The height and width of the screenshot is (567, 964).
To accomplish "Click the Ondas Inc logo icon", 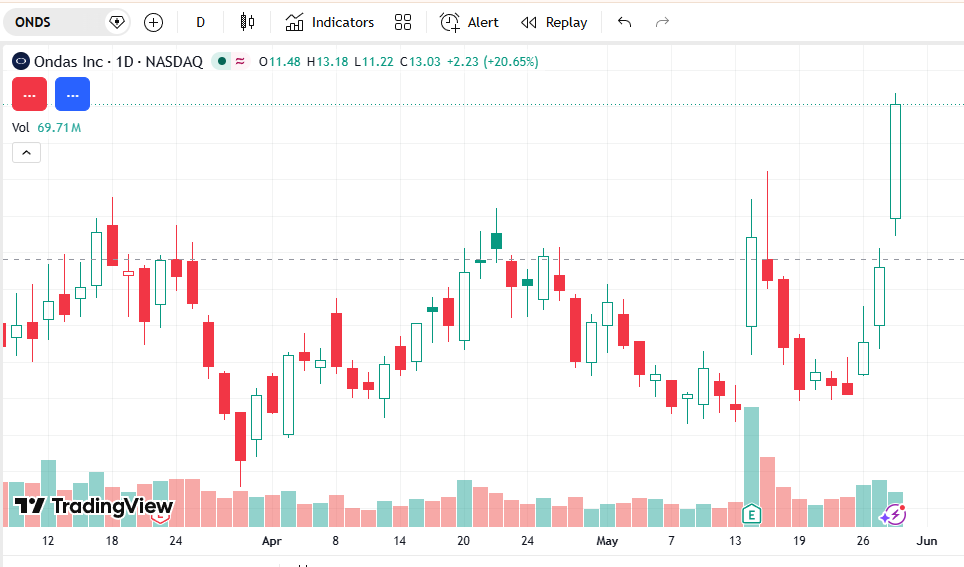I will coord(21,61).
